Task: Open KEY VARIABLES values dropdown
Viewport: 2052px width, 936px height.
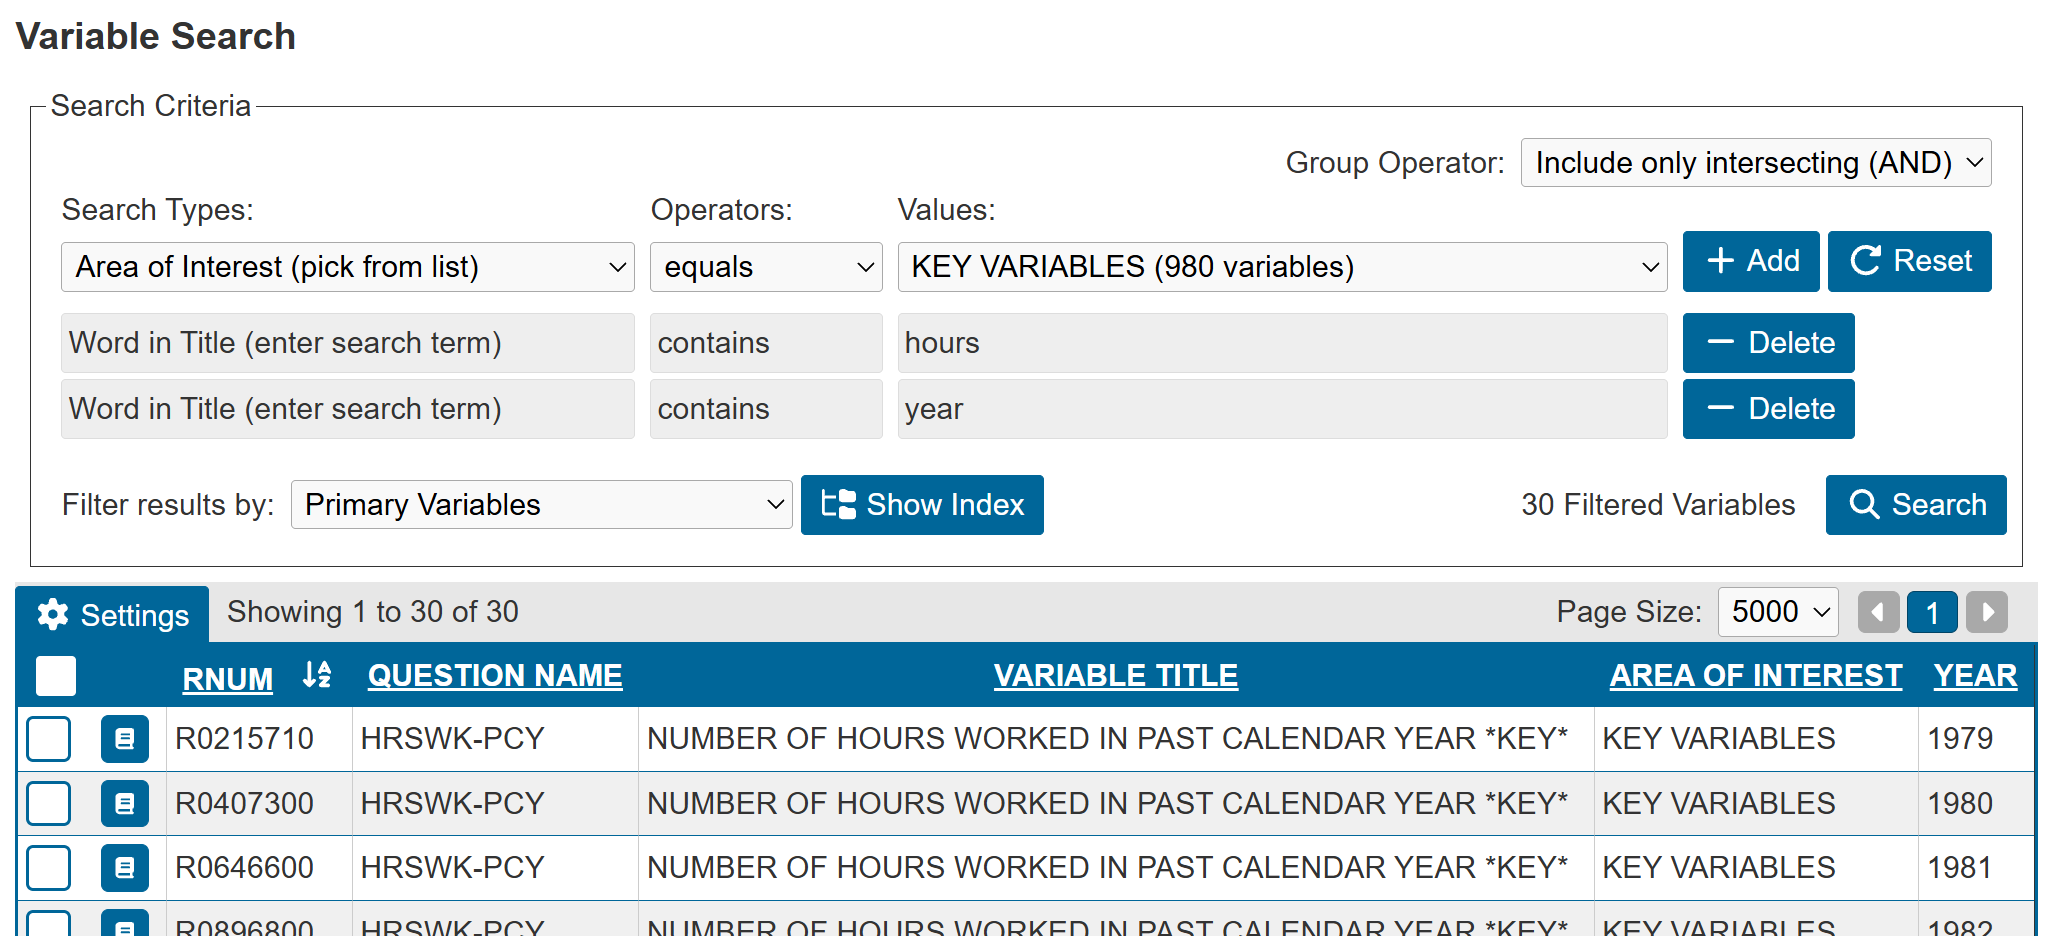Action: (x=1282, y=267)
